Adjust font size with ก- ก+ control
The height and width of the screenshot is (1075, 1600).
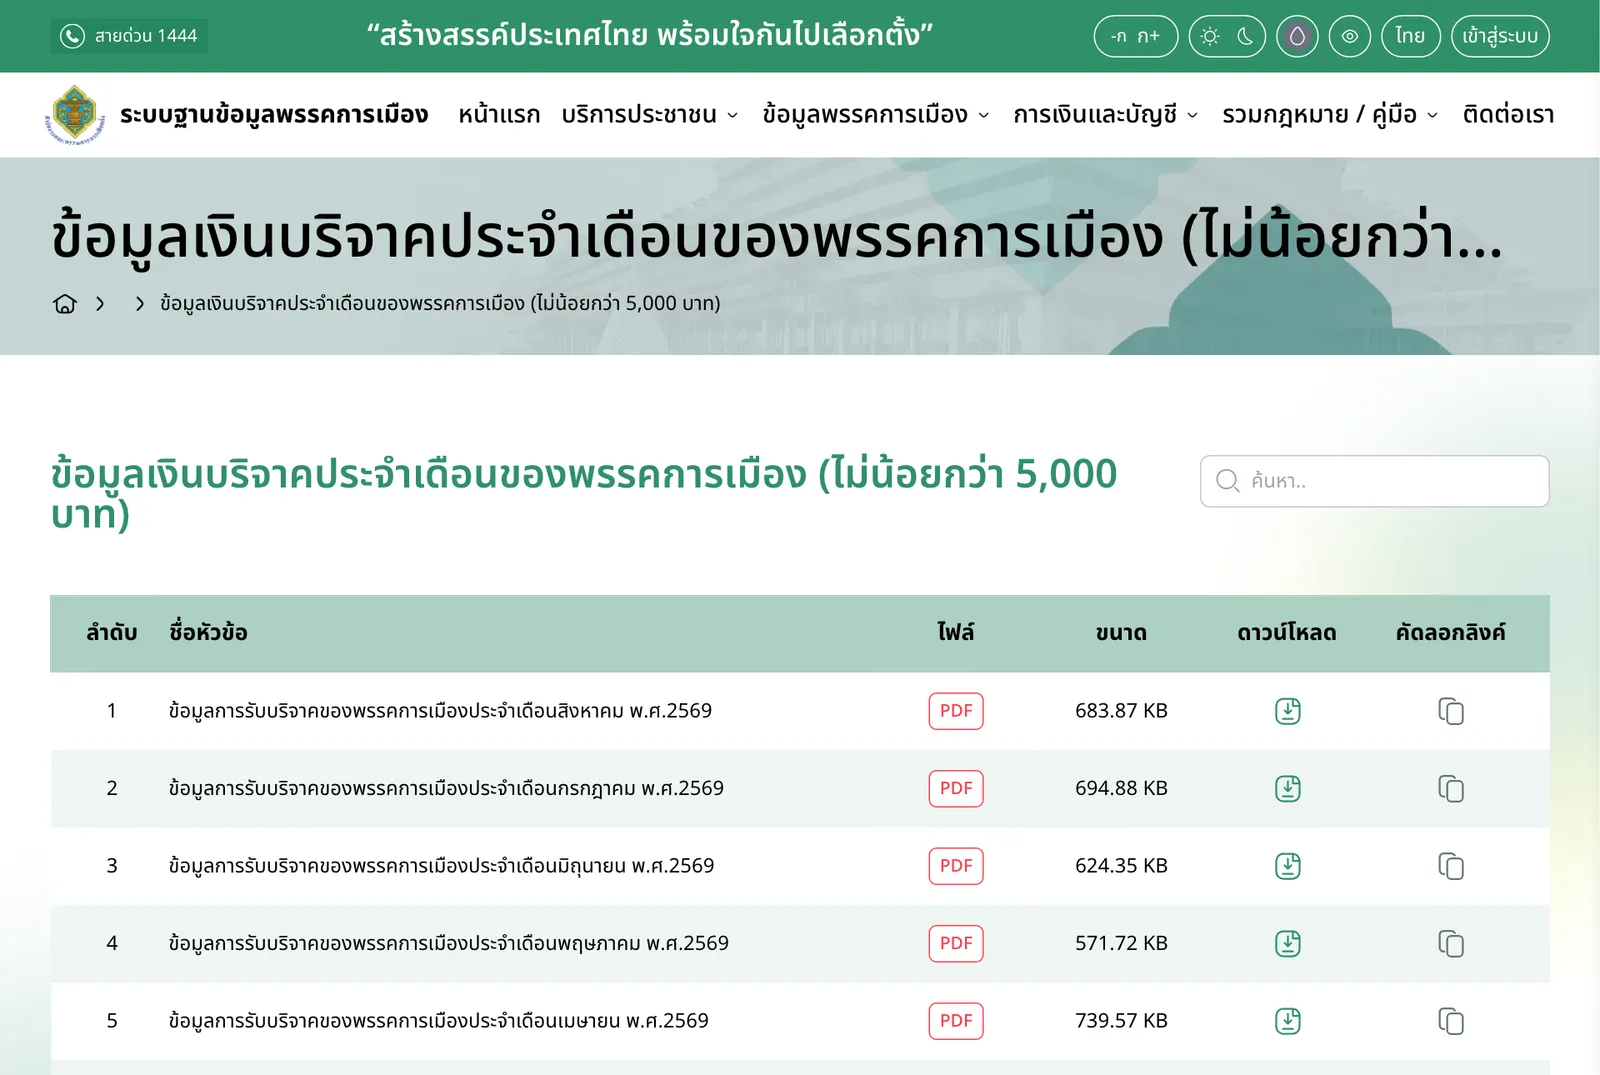click(1136, 36)
